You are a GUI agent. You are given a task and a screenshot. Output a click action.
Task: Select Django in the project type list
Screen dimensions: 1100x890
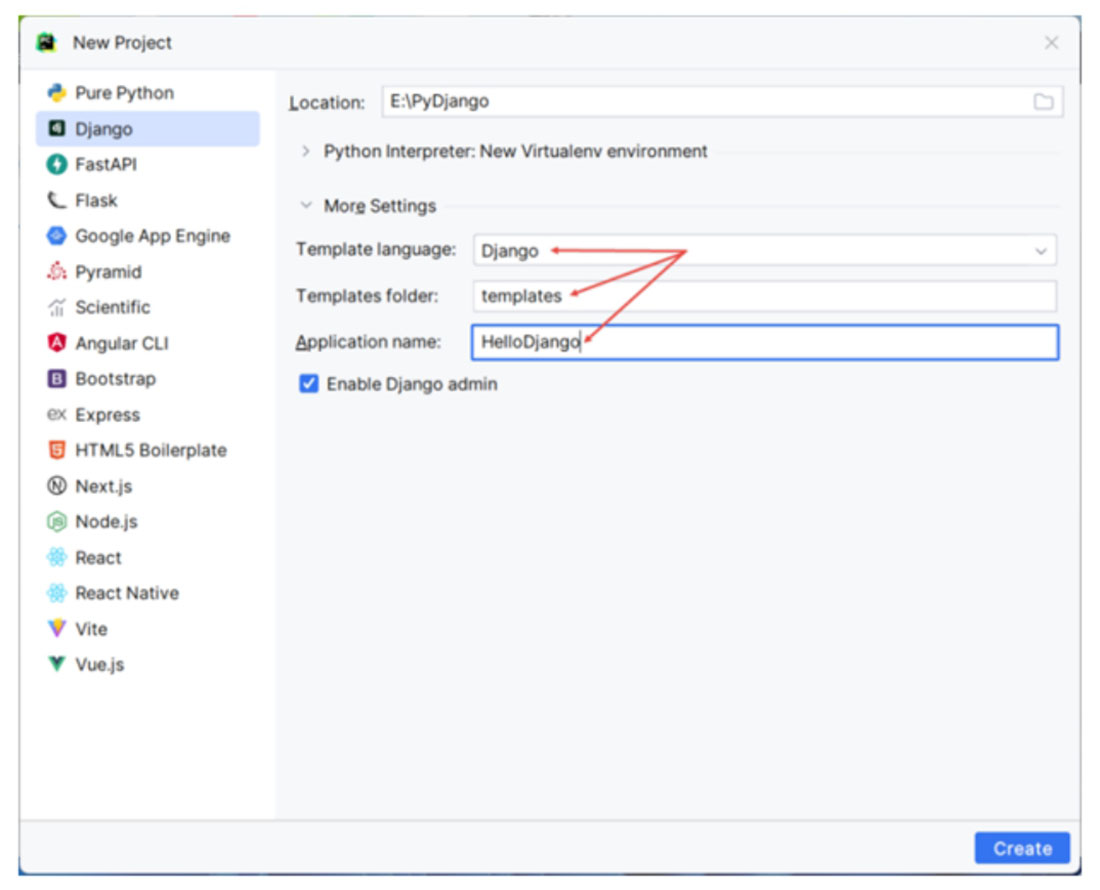click(x=104, y=129)
